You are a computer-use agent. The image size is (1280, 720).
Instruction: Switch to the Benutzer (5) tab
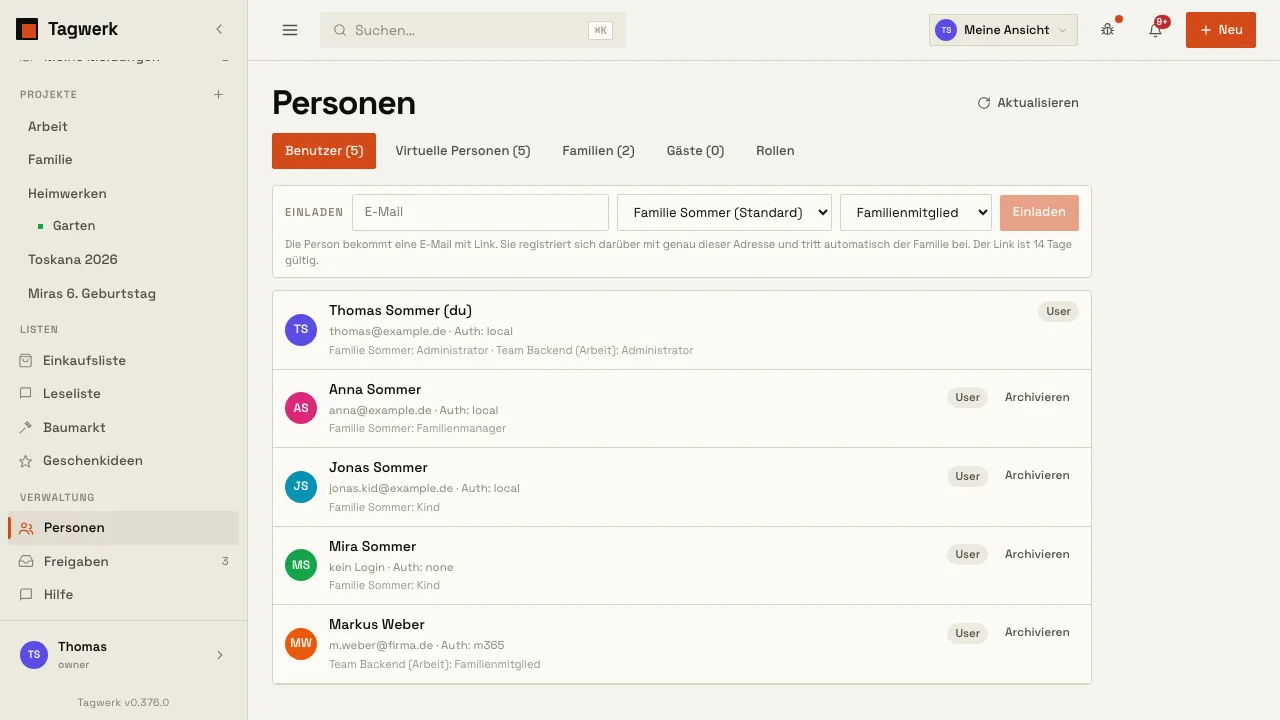(324, 151)
